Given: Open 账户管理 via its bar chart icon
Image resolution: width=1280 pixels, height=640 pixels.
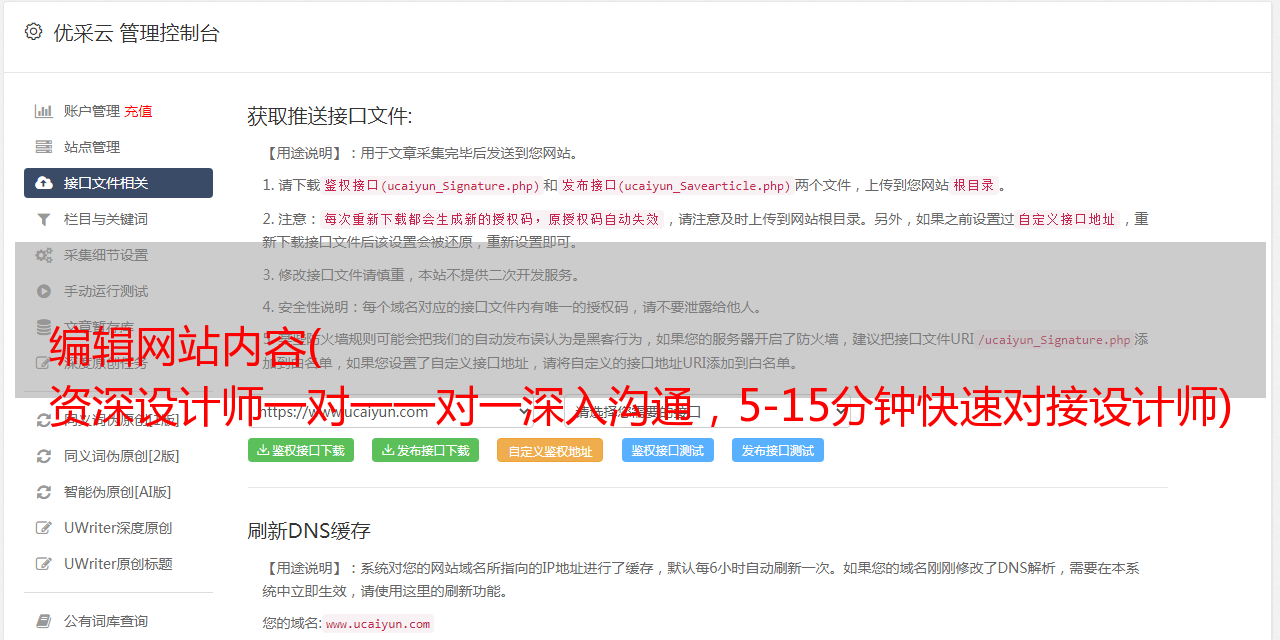Looking at the screenshot, I should [44, 111].
